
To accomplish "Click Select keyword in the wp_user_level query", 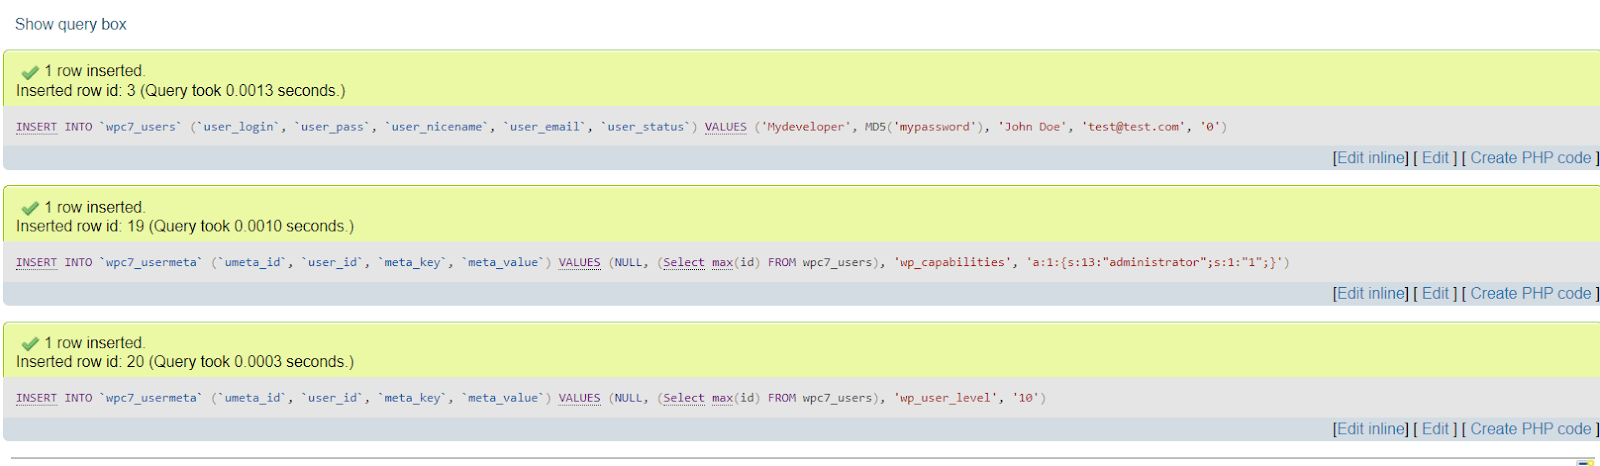I will coord(684,398).
